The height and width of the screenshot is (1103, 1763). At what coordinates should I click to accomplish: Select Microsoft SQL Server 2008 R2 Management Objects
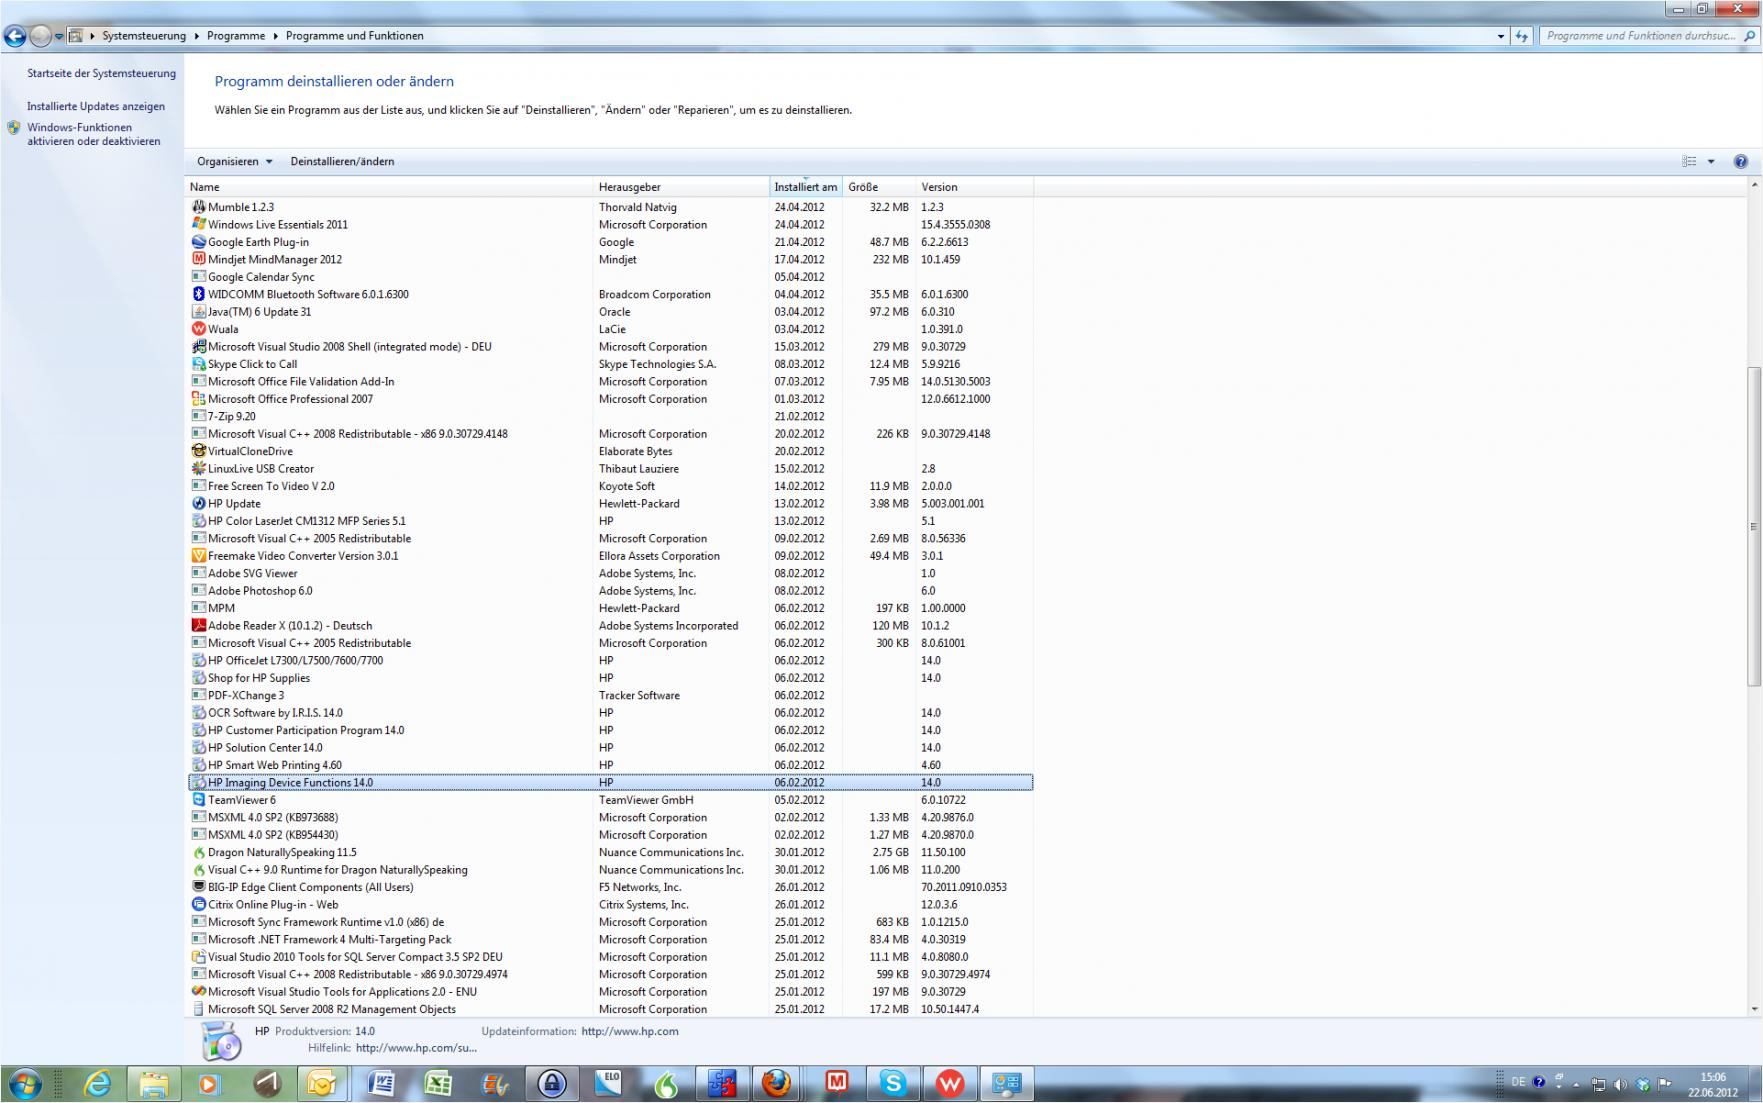tap(610, 1009)
